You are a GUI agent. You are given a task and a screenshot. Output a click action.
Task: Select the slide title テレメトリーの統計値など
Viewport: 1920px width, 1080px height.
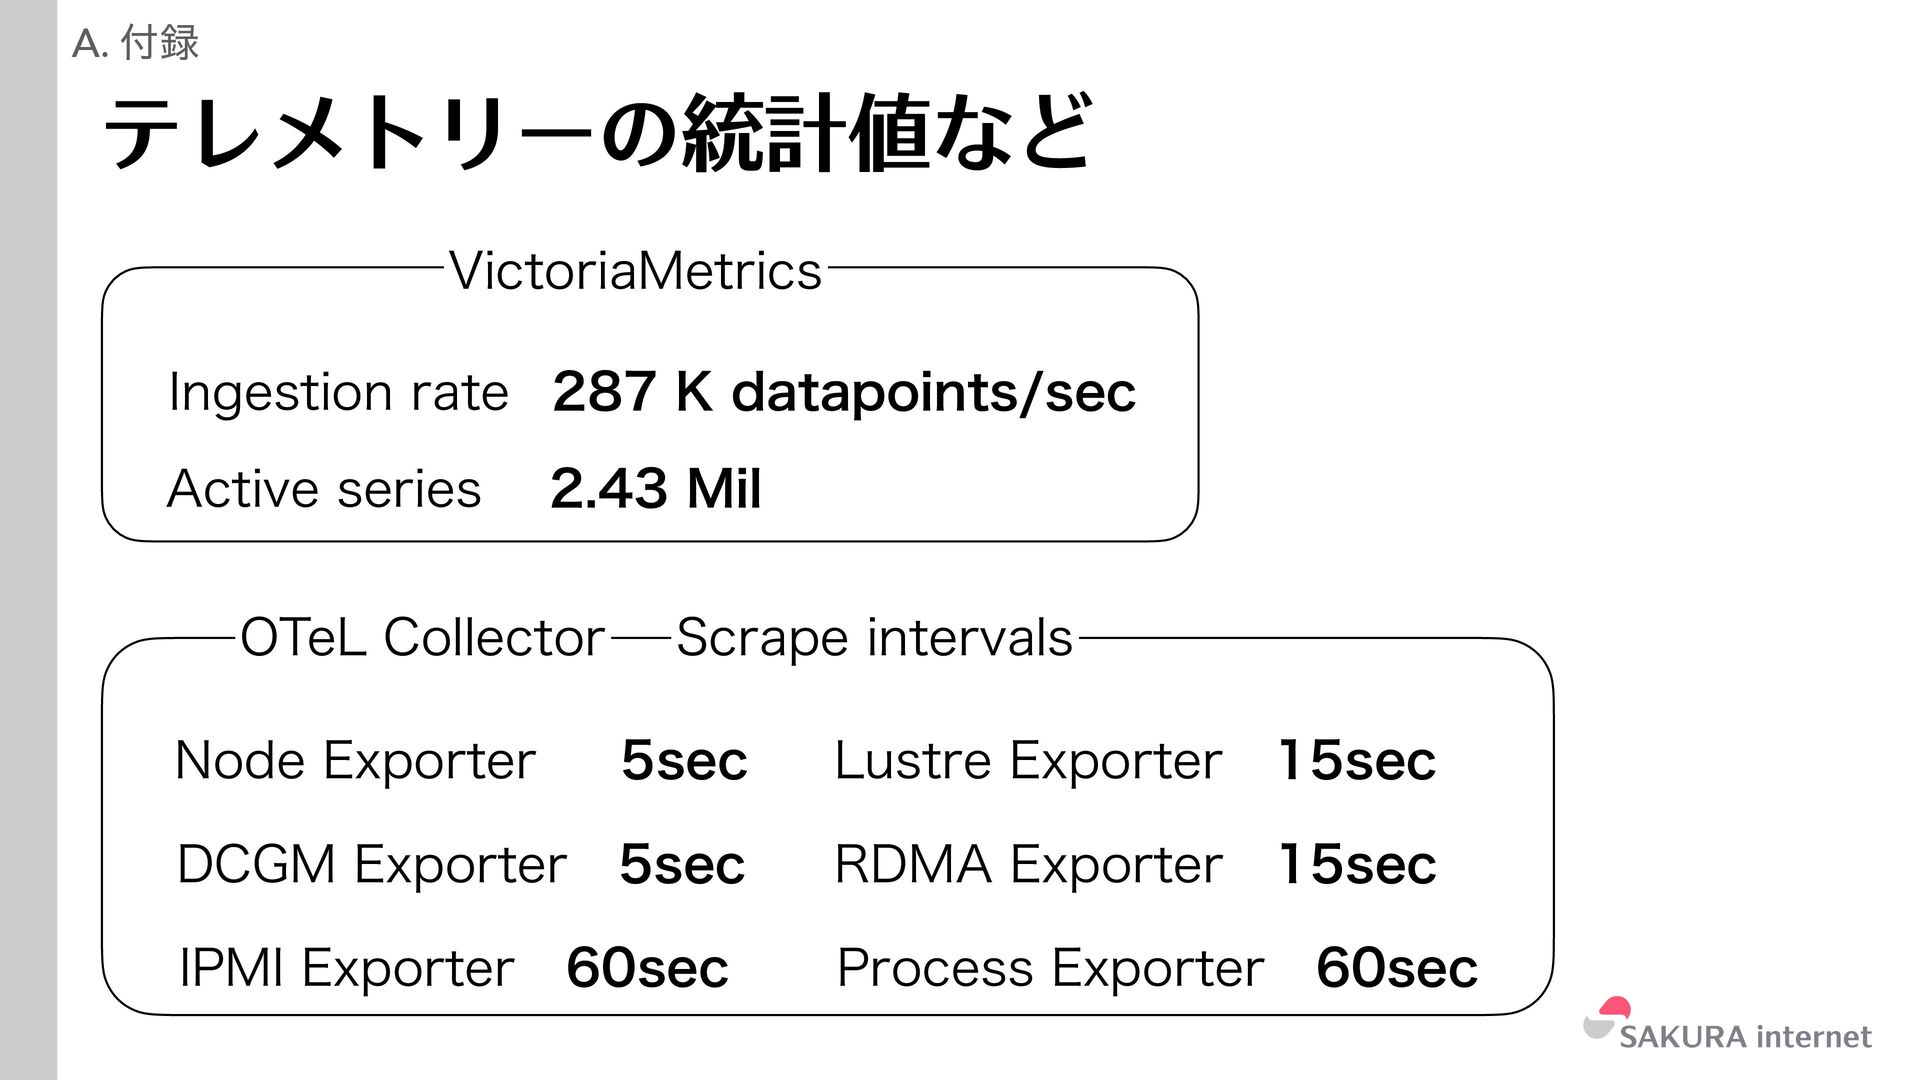[598, 132]
